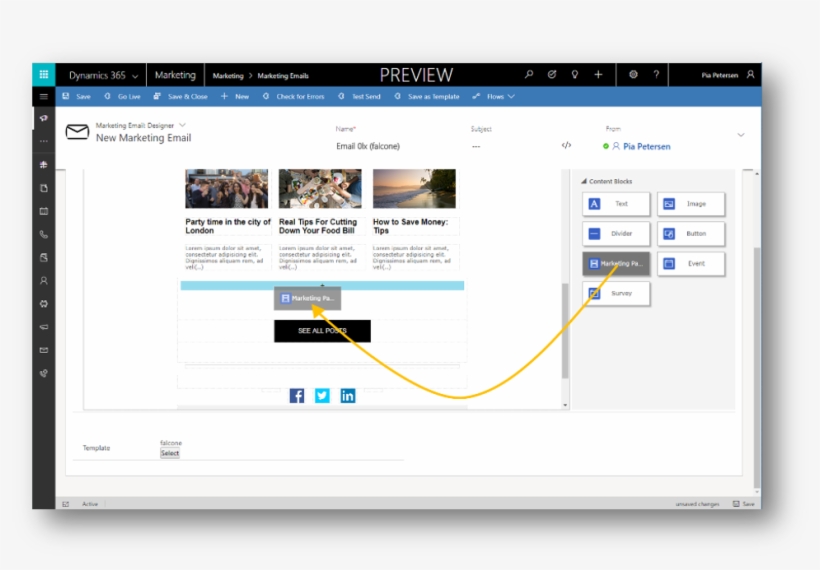This screenshot has width=820, height=570.
Task: Select the Divider content block
Action: (616, 234)
